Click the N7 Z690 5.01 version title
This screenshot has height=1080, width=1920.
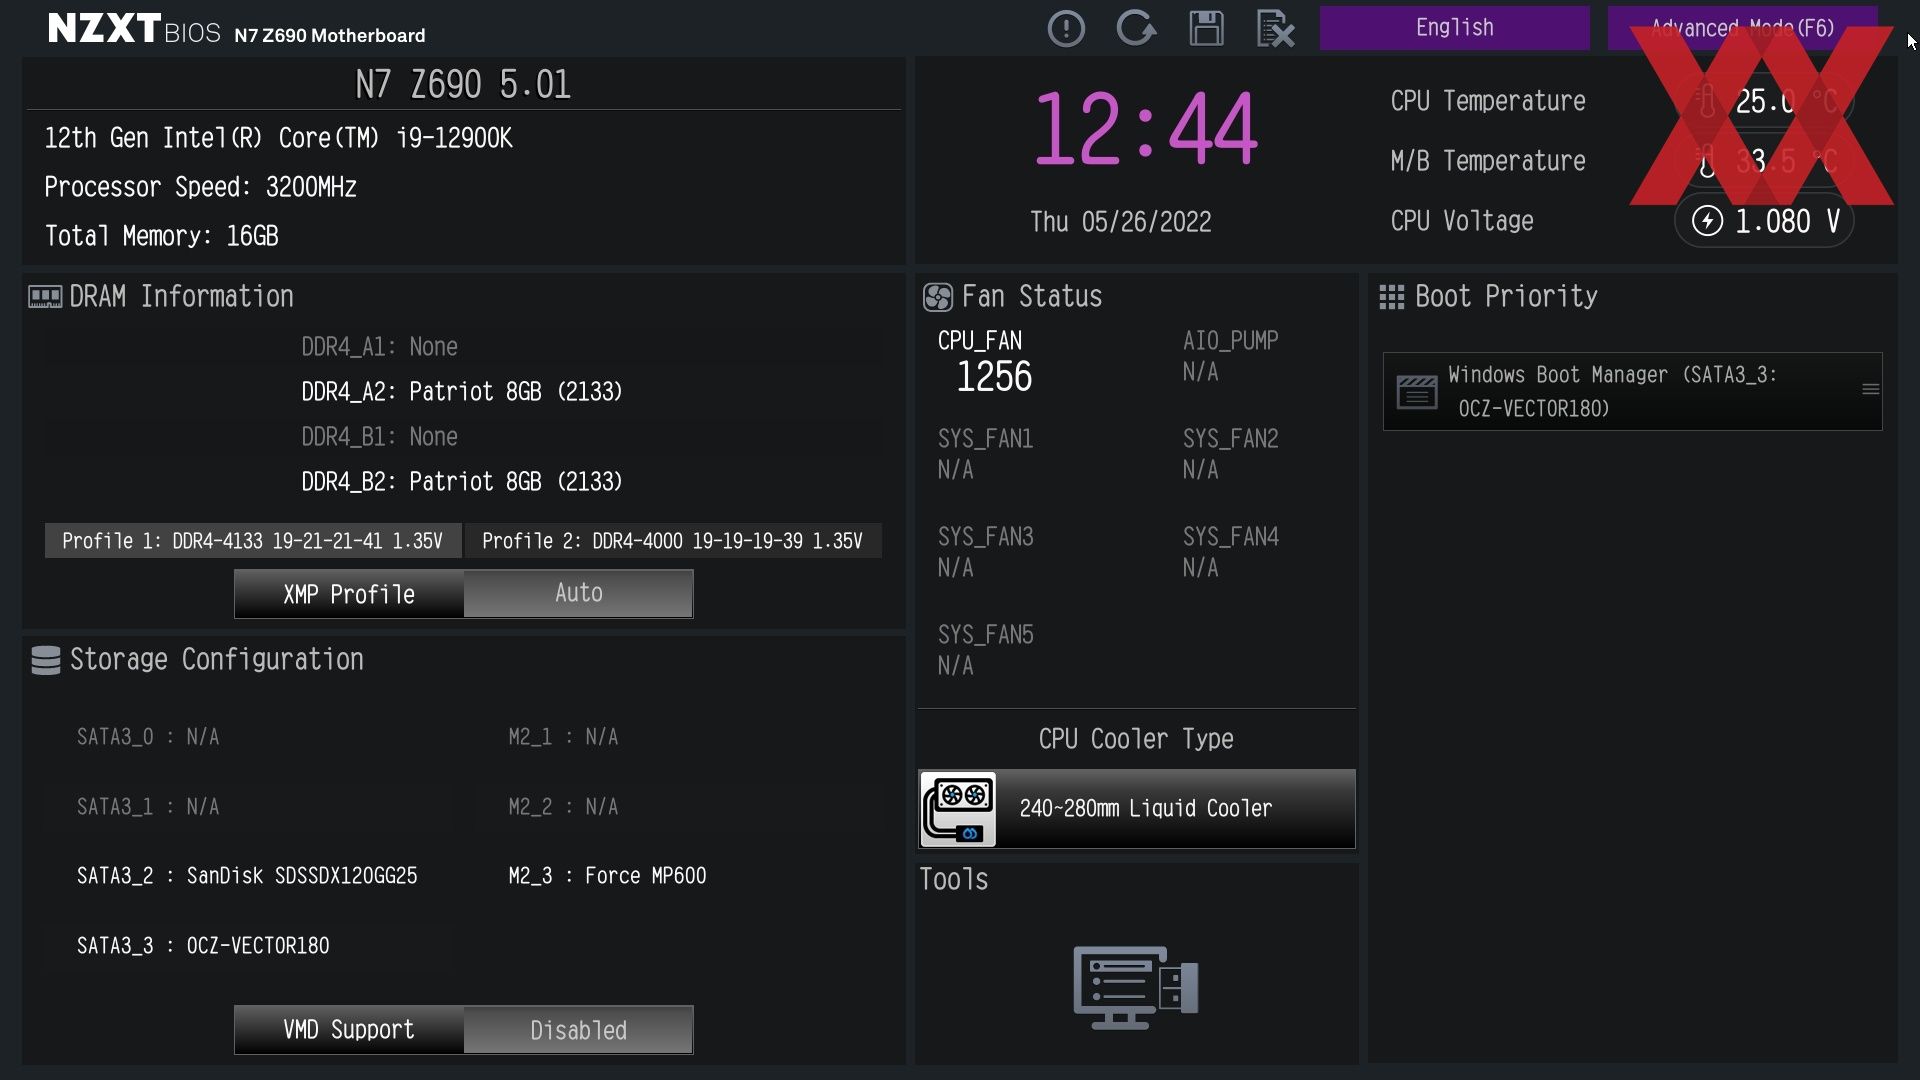463,84
